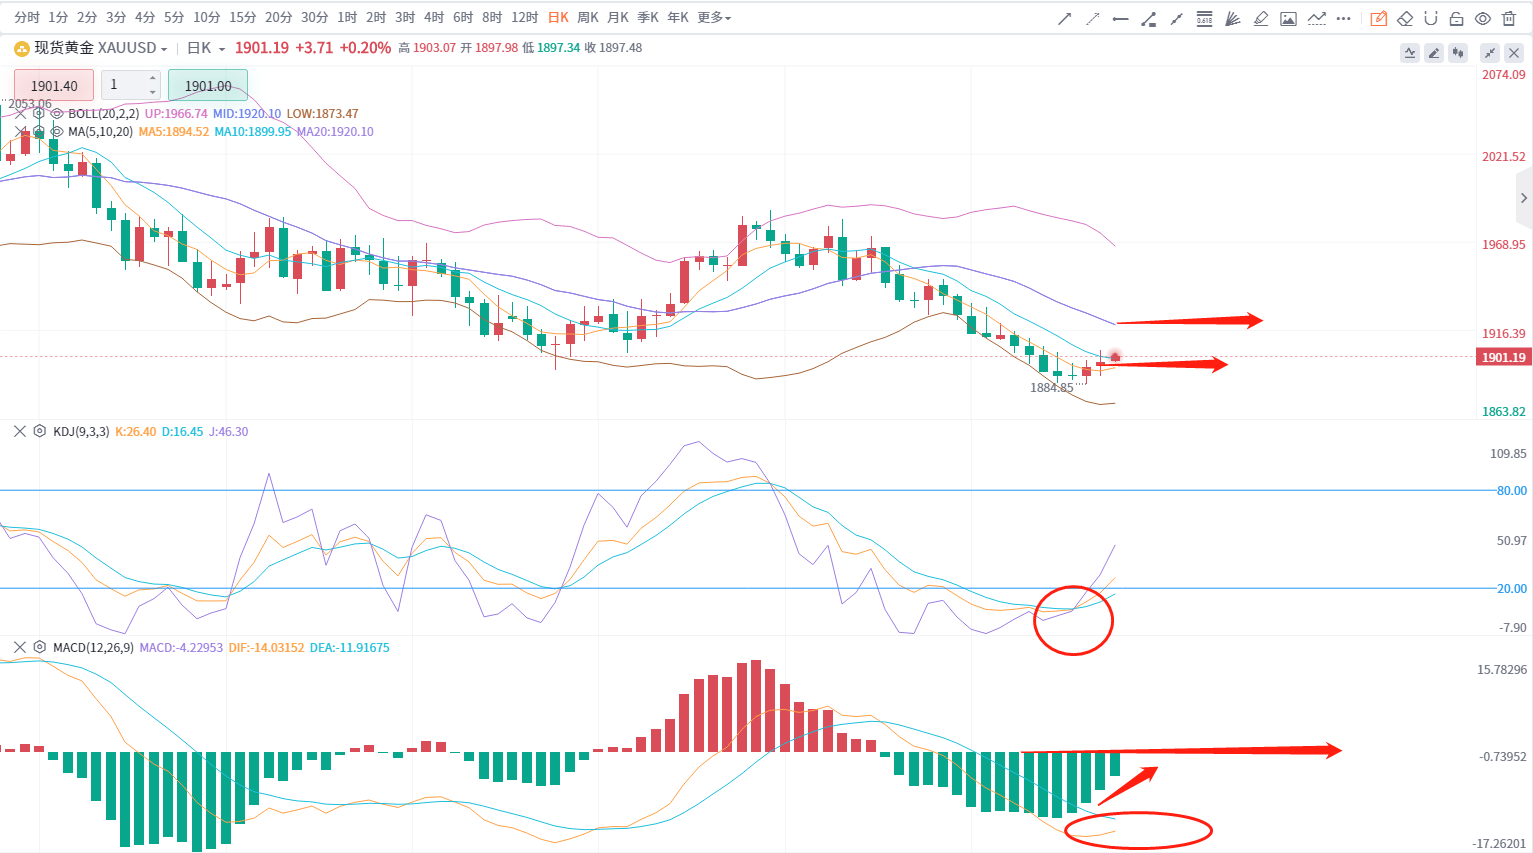Viewport: 1533px width, 853px height.
Task: Remove the MACD indicator with its X
Action: coord(20,648)
